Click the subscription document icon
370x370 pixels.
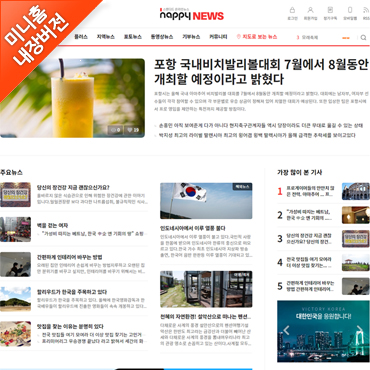pos(330,10)
